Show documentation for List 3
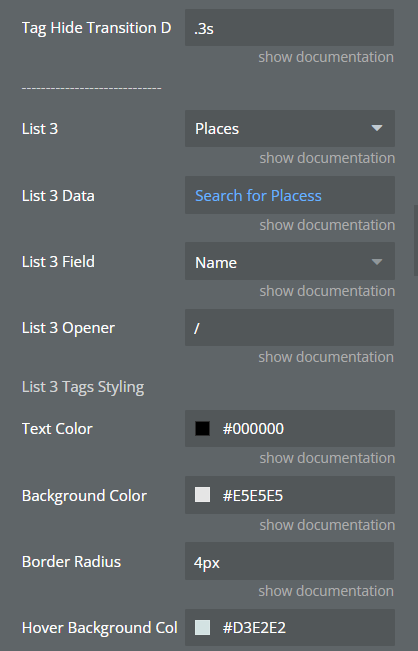 [327, 158]
